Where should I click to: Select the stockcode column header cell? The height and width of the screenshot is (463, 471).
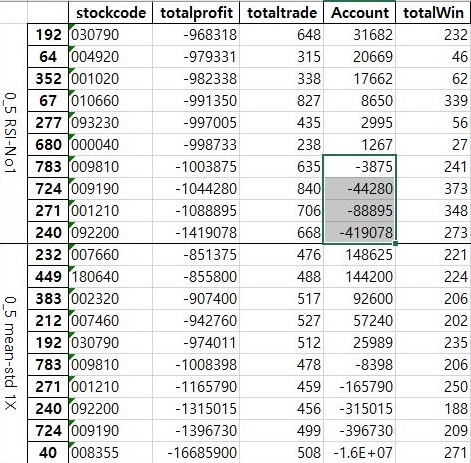[110, 13]
